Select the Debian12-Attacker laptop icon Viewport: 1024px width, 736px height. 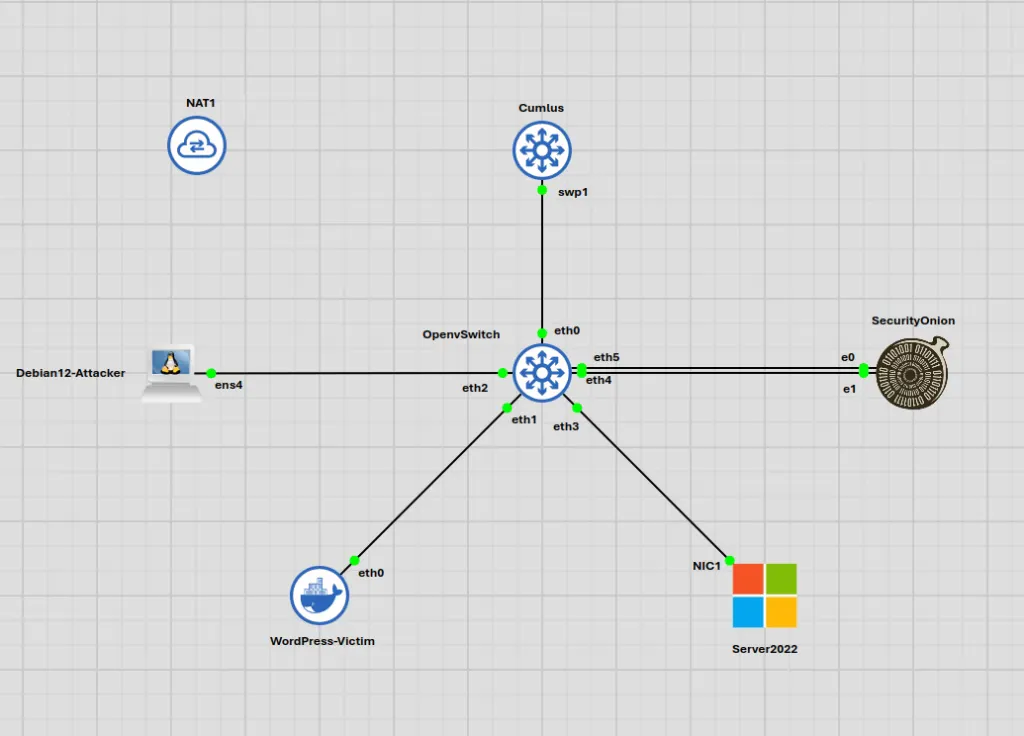pos(172,373)
